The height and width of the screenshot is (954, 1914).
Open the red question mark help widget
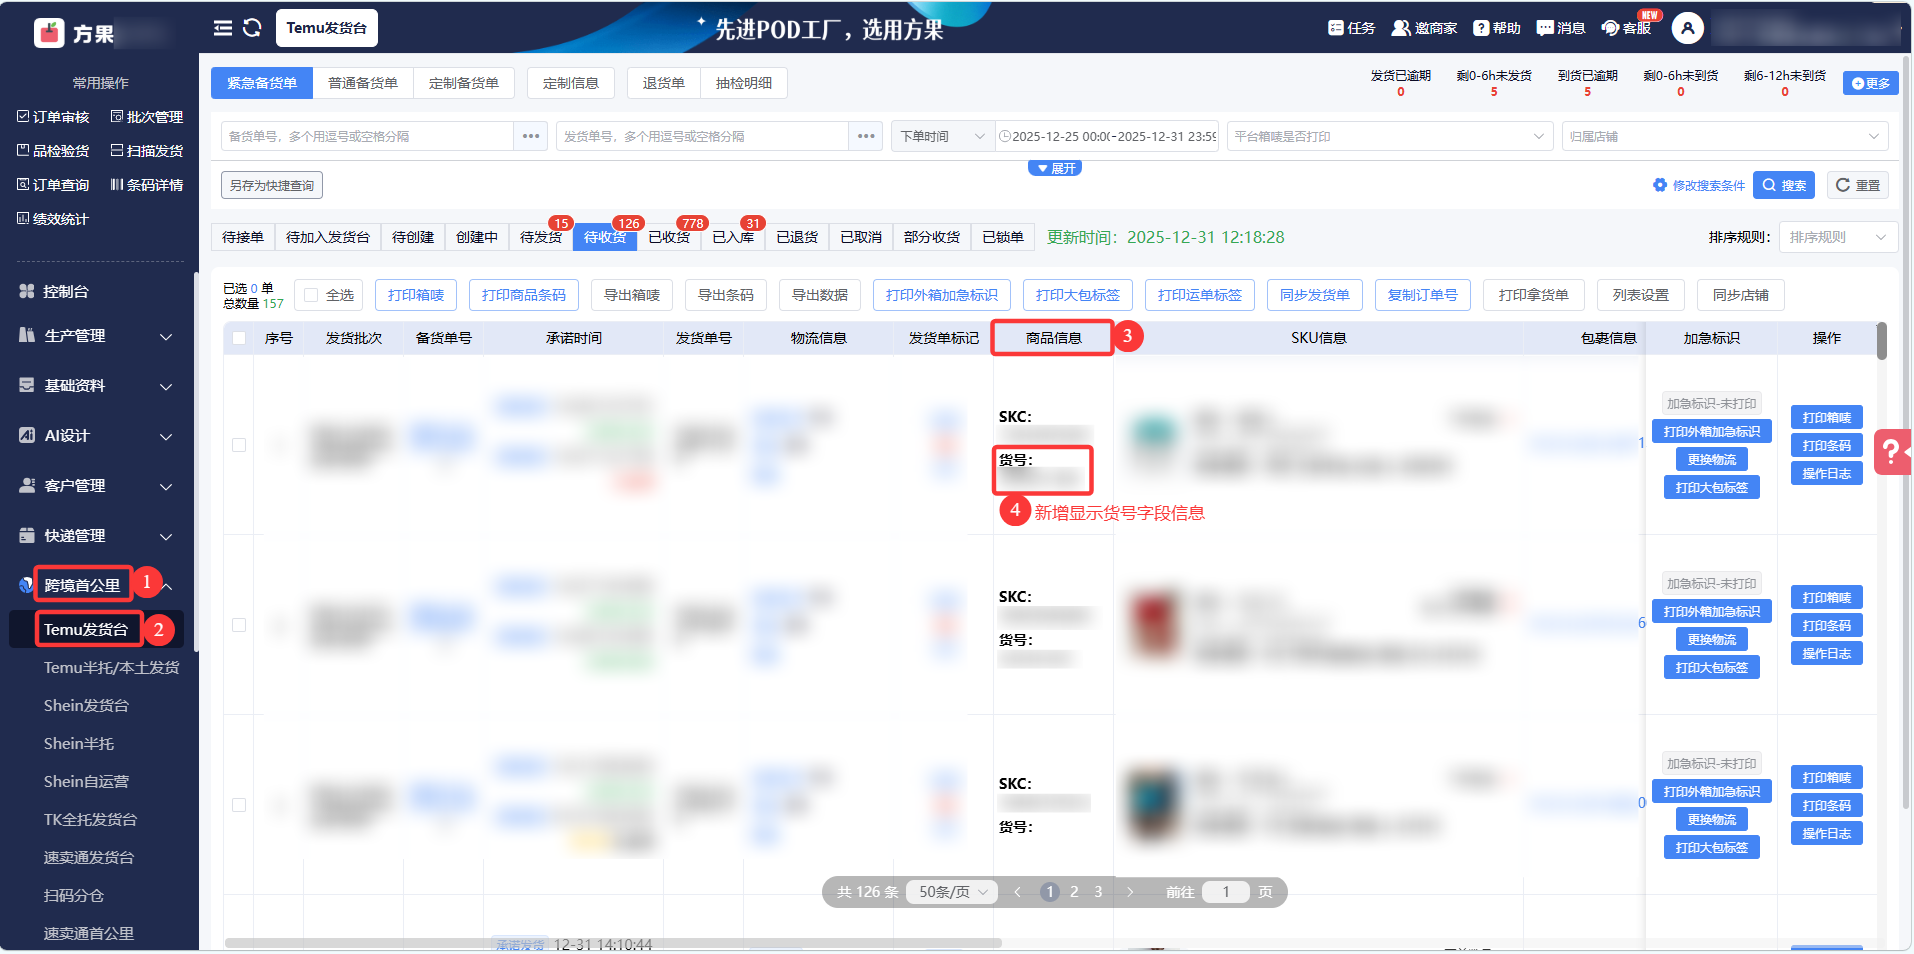coord(1893,452)
